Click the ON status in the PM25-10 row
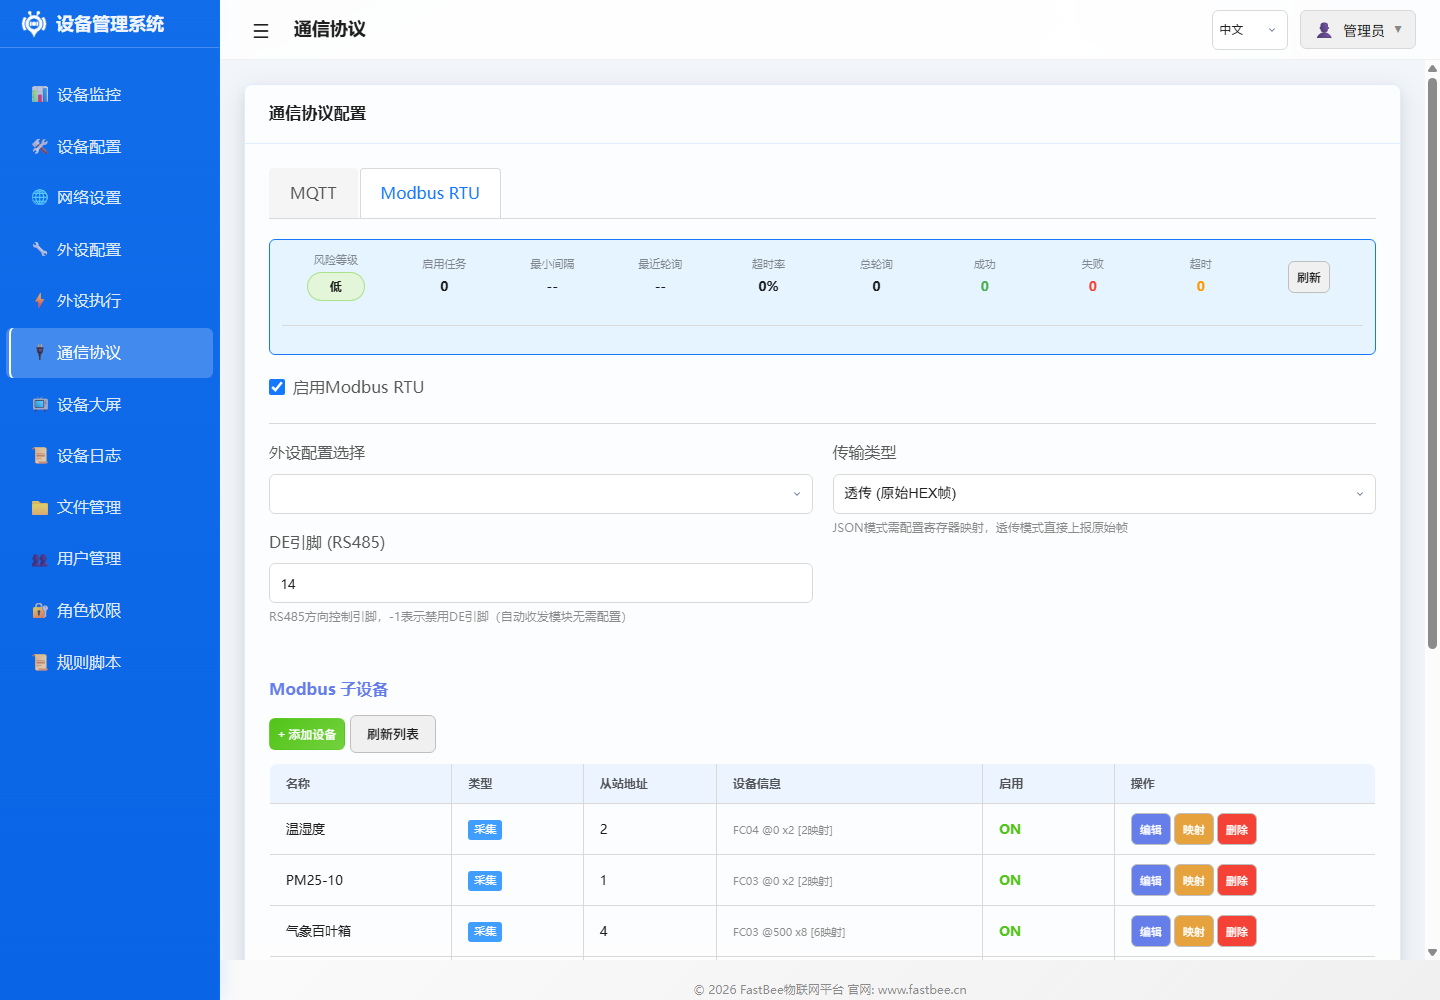This screenshot has height=1000, width=1440. coord(1010,880)
